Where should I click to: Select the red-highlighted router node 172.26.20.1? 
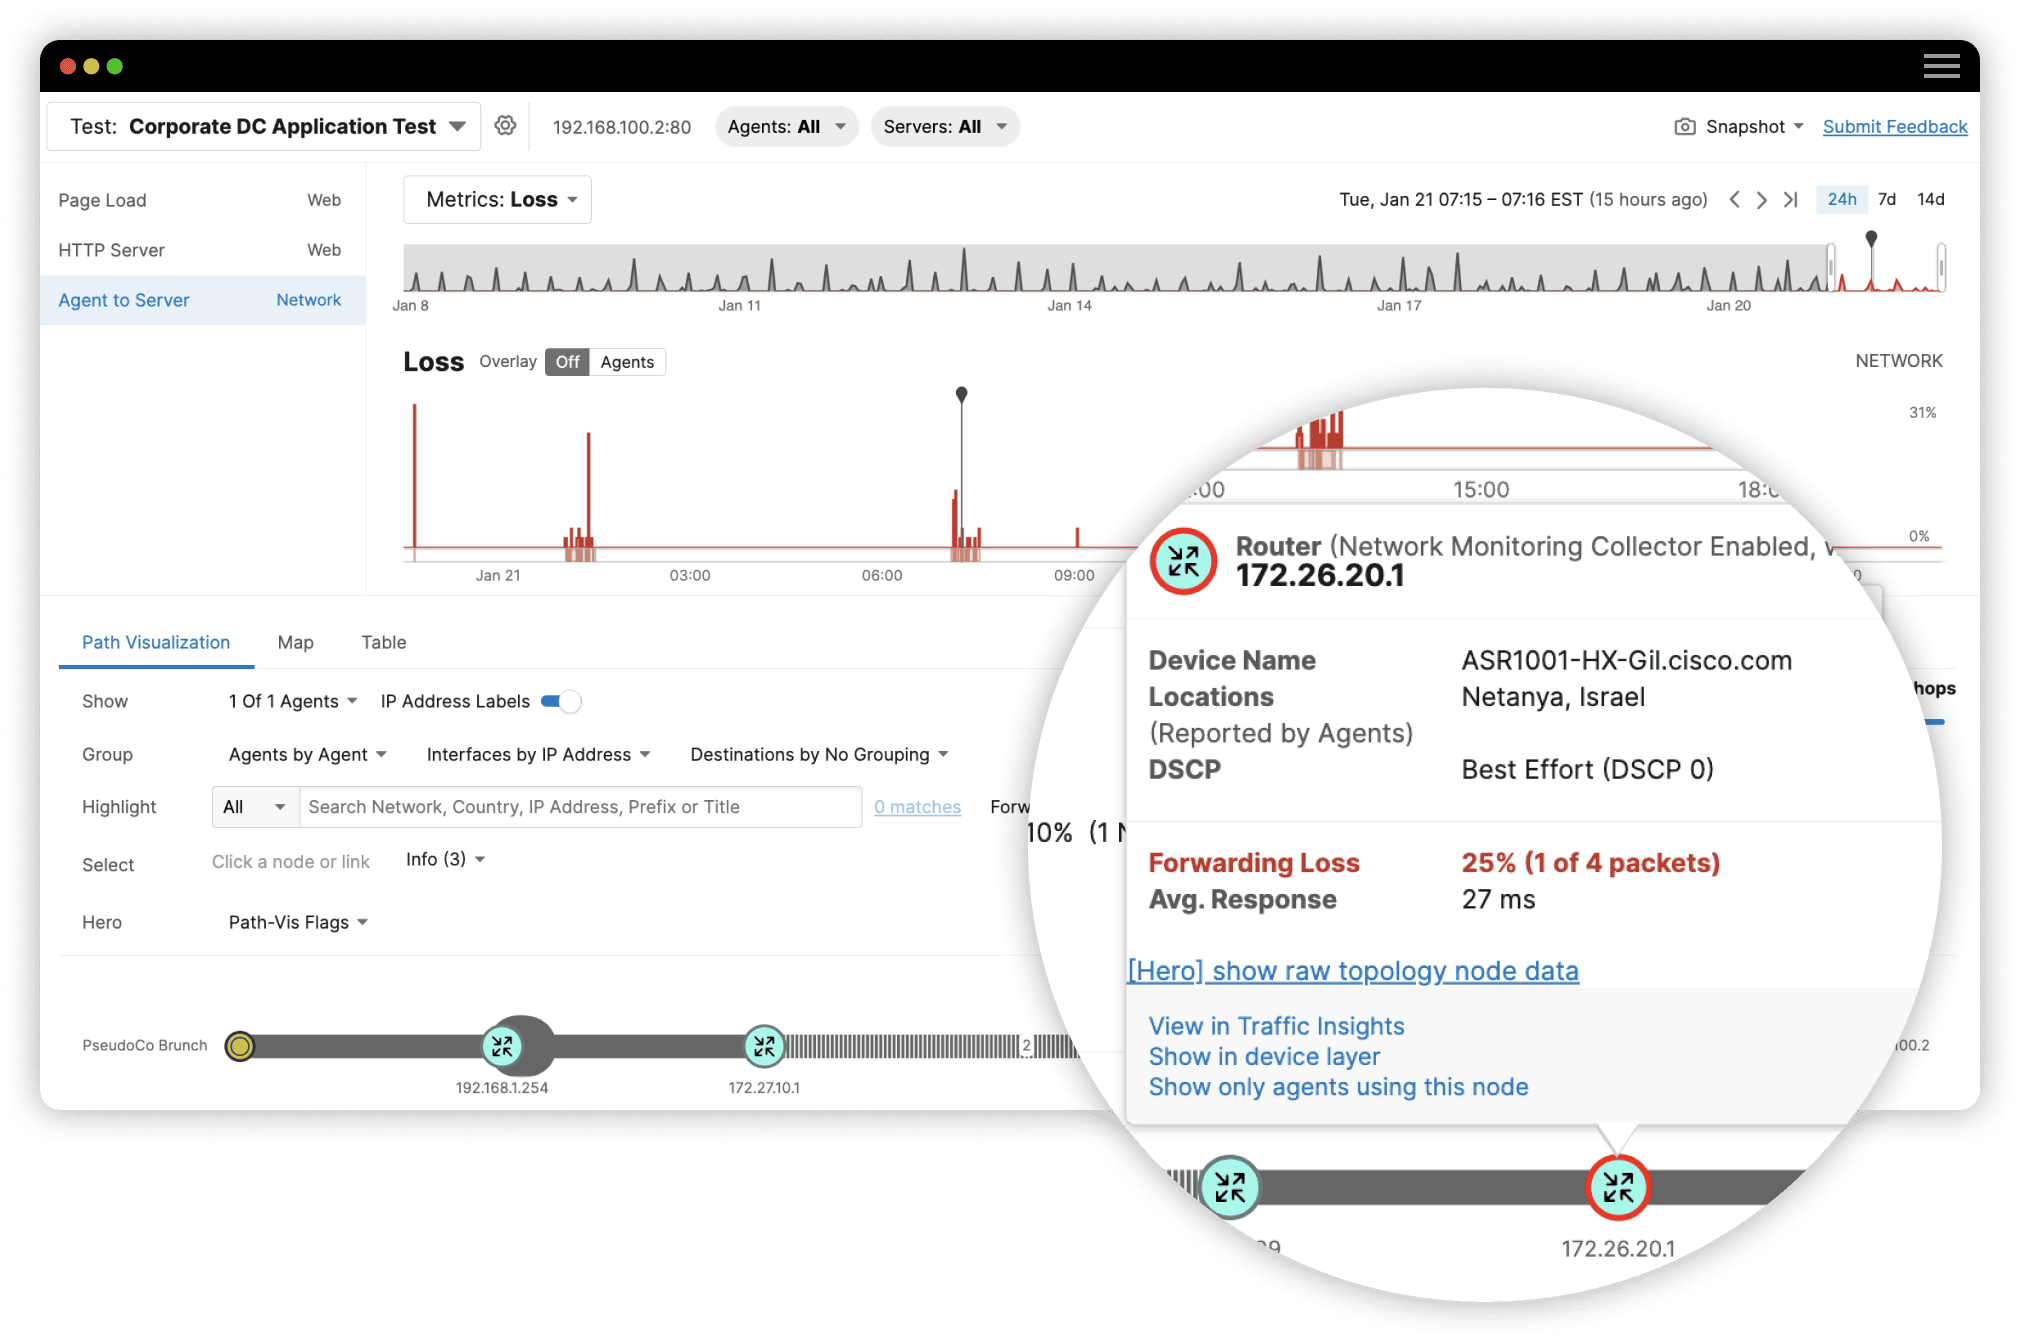click(1617, 1188)
